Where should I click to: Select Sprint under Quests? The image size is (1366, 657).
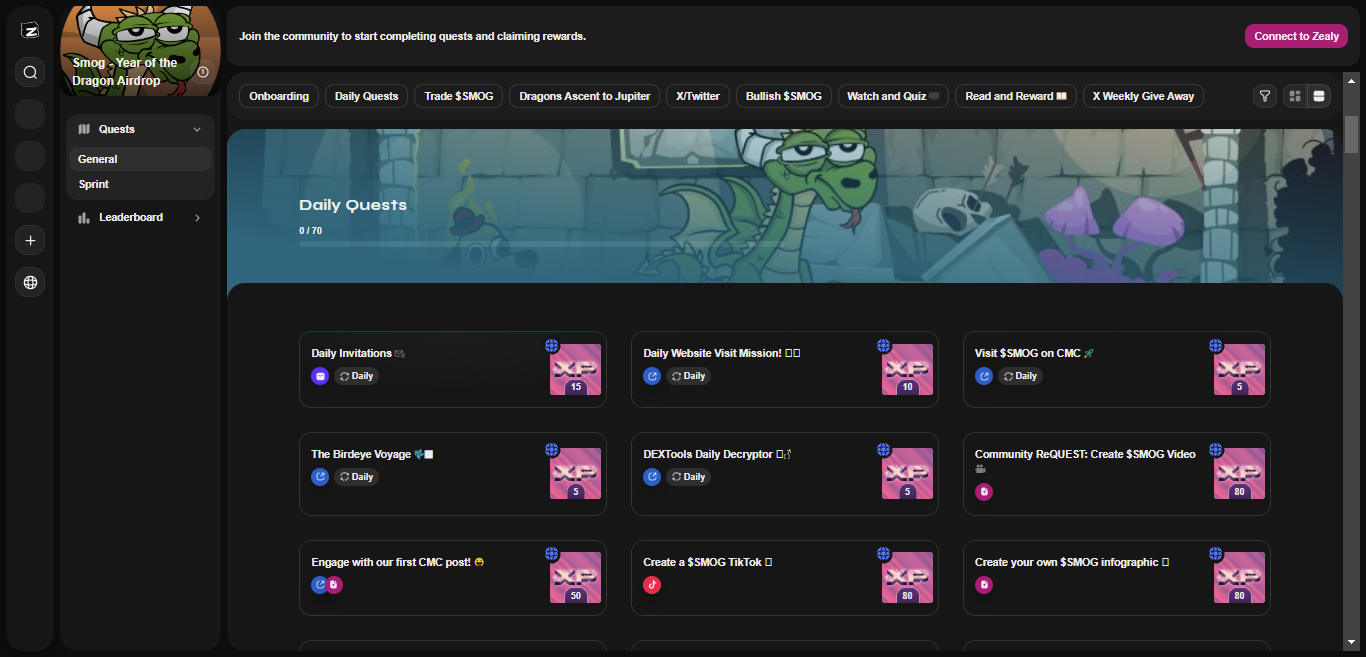(x=140, y=184)
